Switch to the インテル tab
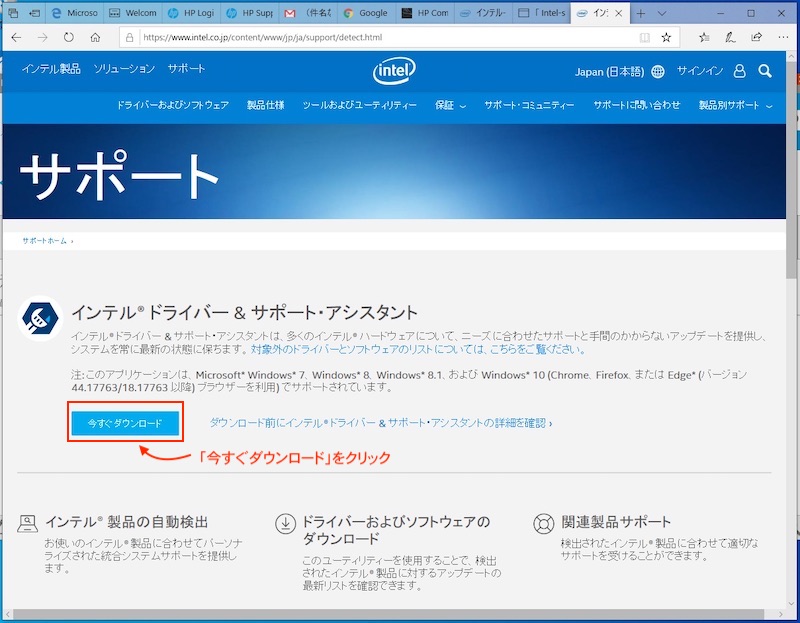 [483, 13]
